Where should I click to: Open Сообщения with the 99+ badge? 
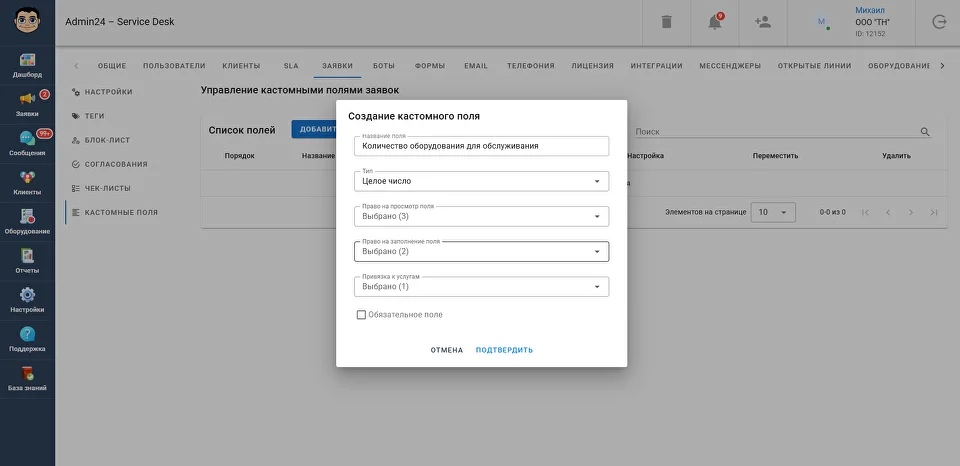pos(28,141)
